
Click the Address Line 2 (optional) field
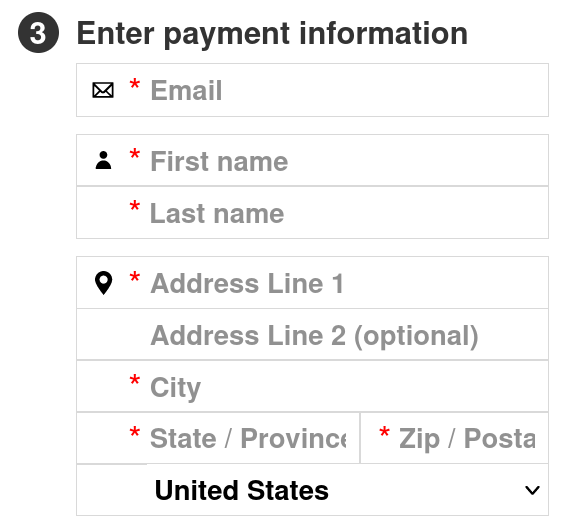312,335
